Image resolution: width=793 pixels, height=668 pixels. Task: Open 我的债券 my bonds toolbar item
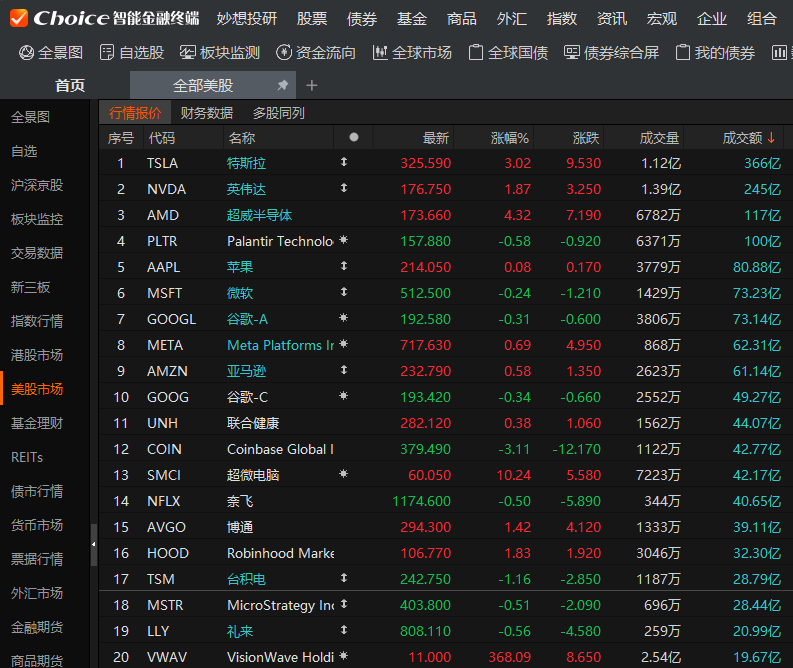click(715, 53)
